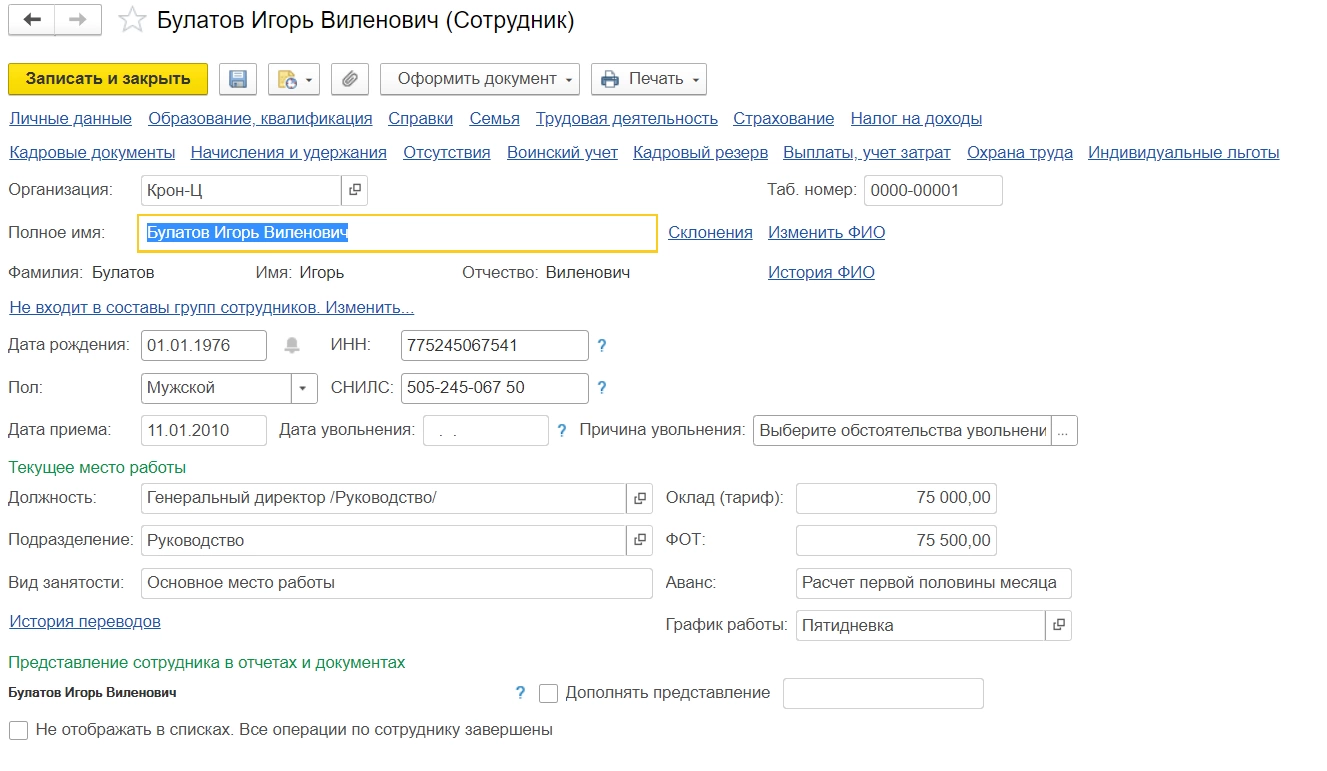Screen dimensions: 1327x771
Task: Click the favorites star icon
Action: click(132, 21)
